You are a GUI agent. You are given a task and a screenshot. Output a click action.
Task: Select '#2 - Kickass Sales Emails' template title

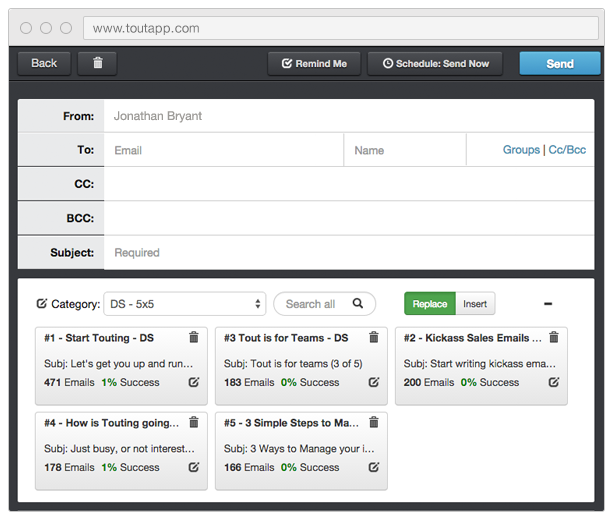pyautogui.click(x=472, y=338)
